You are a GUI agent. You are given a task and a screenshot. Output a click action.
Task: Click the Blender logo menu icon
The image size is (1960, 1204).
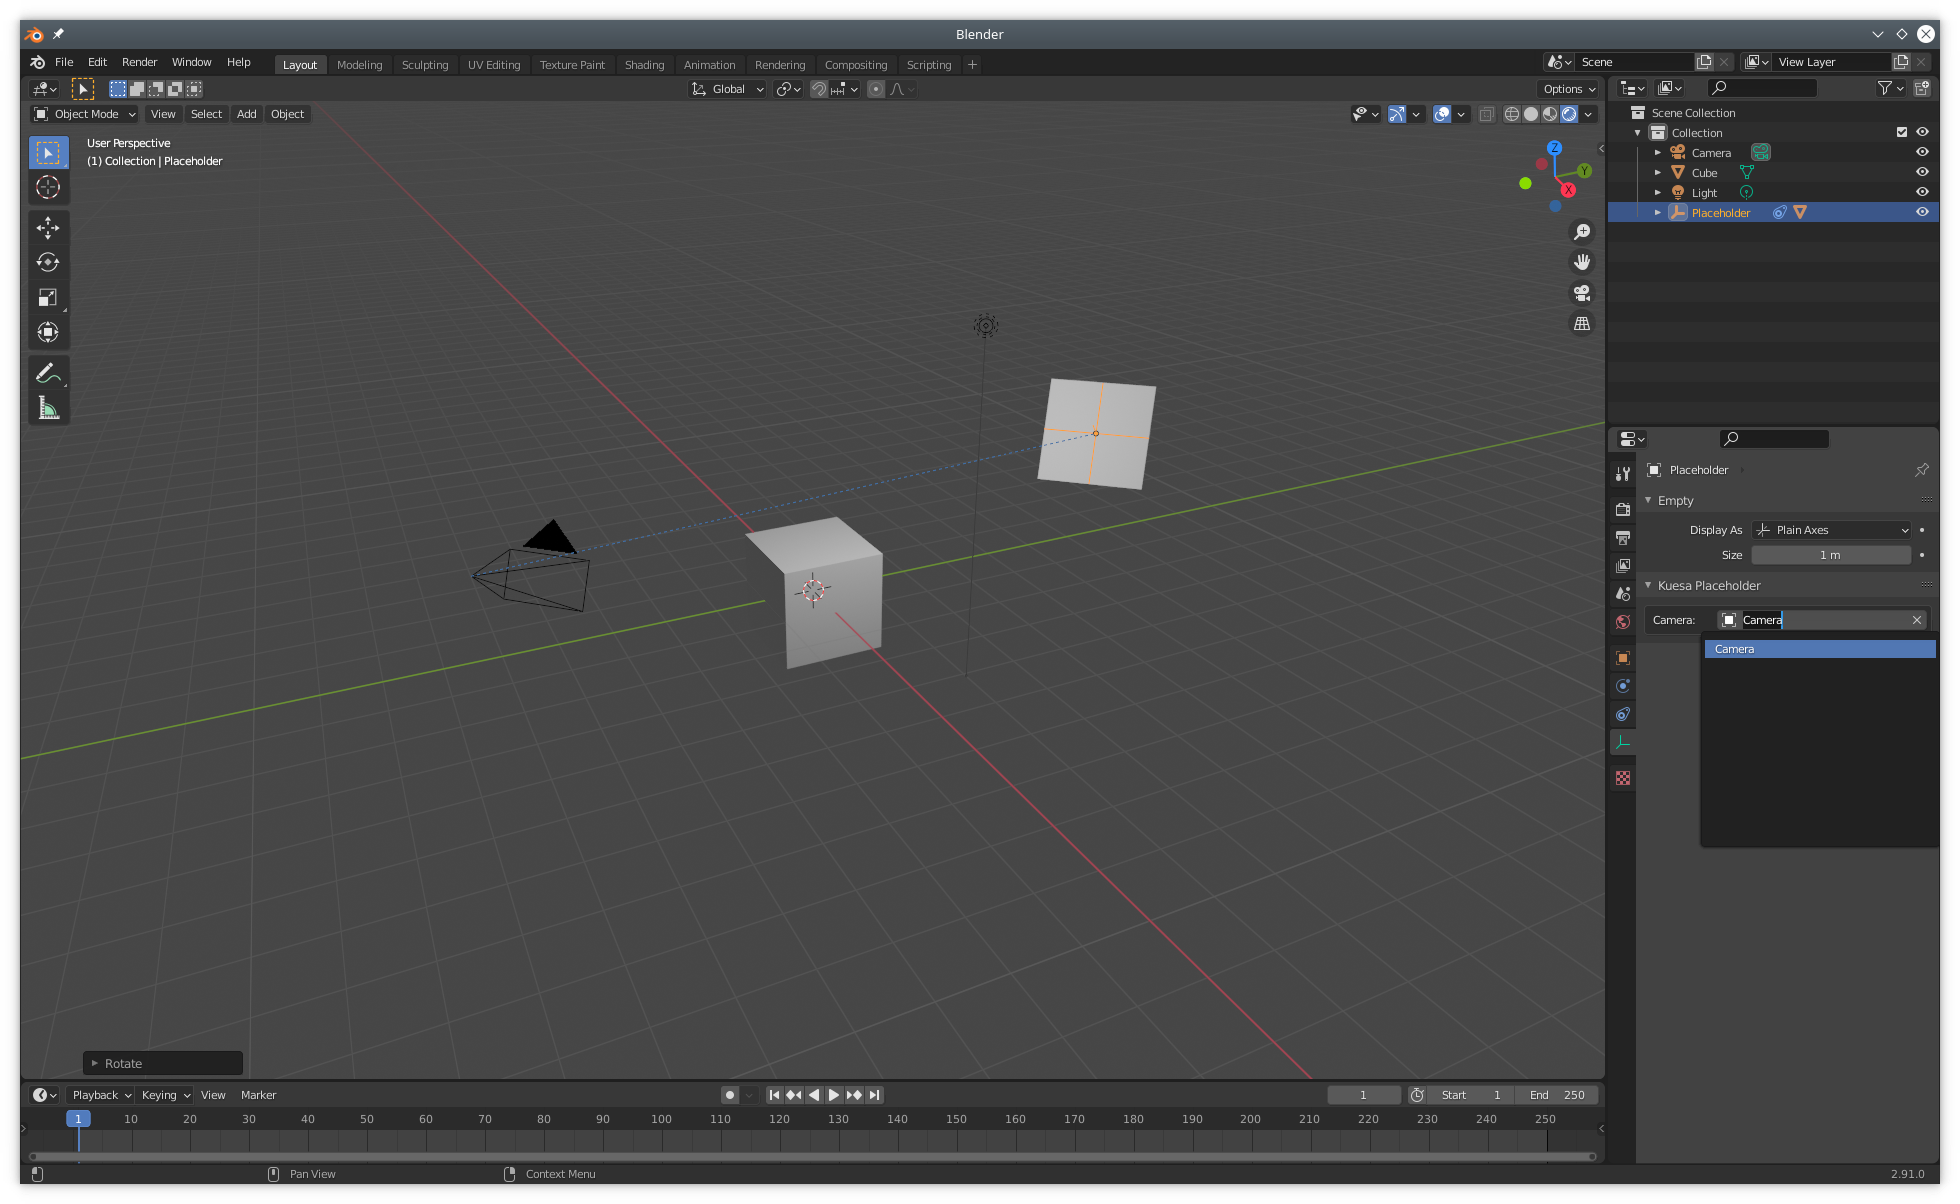click(x=38, y=62)
